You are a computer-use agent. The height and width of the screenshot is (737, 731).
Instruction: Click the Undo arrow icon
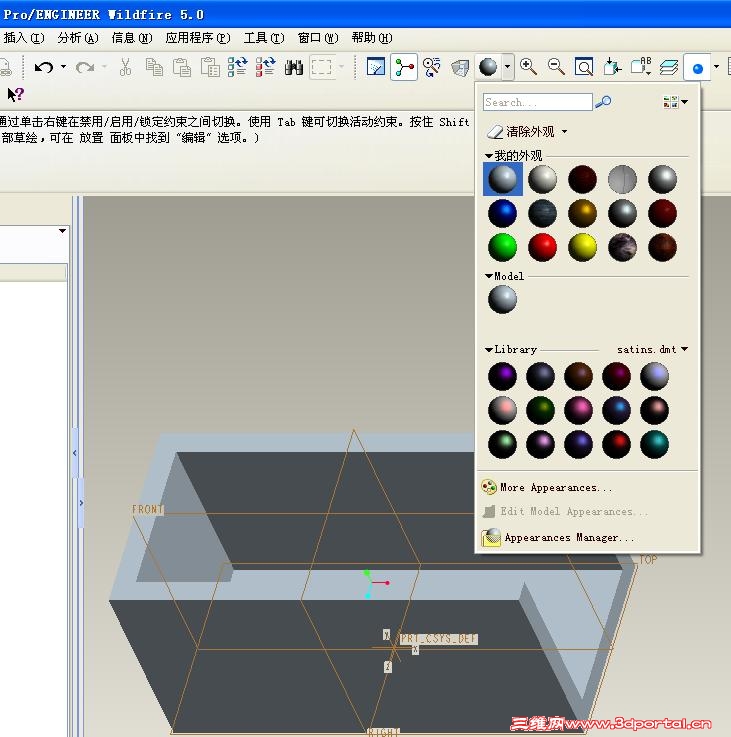point(44,67)
